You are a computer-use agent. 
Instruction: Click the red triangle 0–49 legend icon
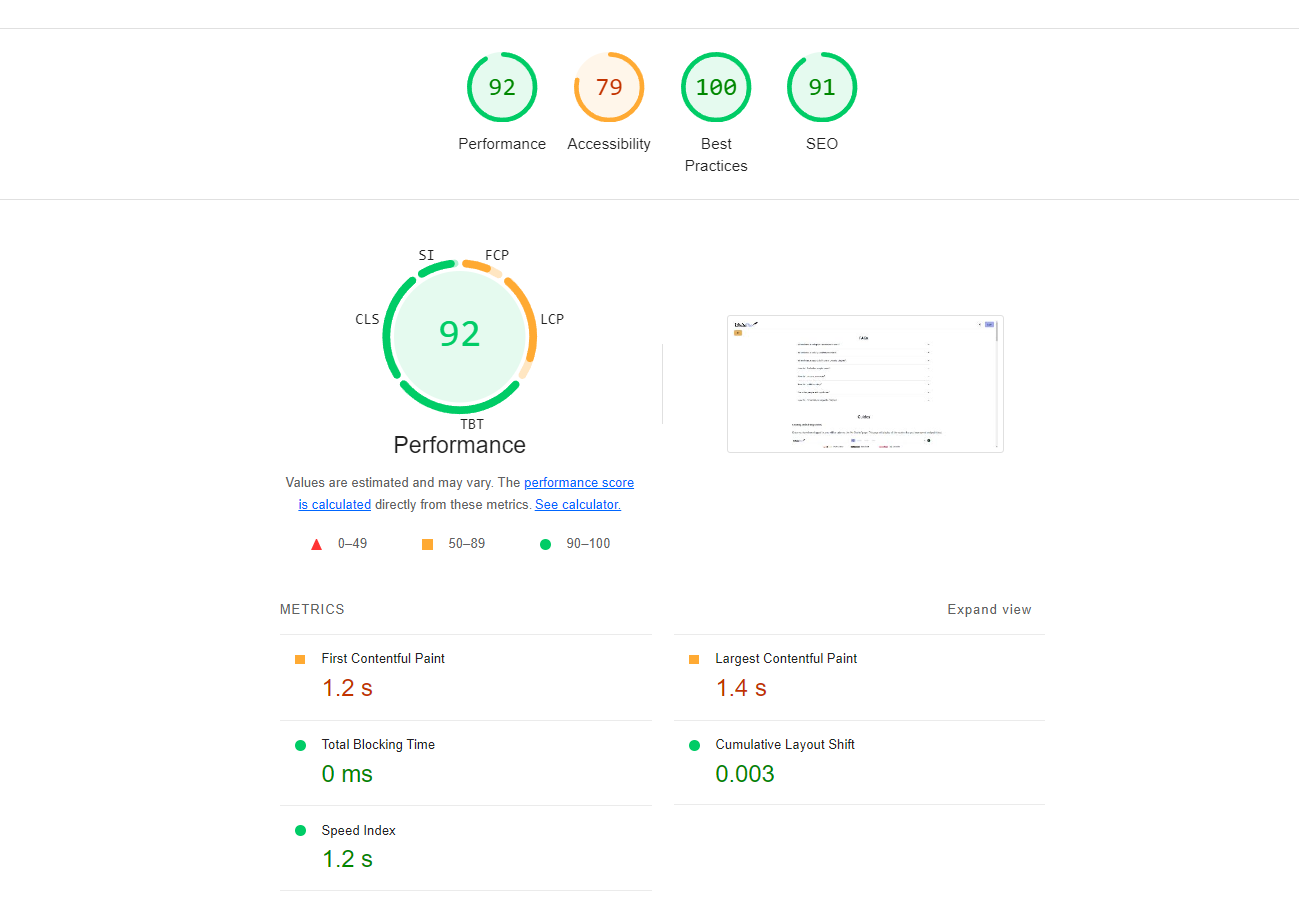click(x=317, y=544)
